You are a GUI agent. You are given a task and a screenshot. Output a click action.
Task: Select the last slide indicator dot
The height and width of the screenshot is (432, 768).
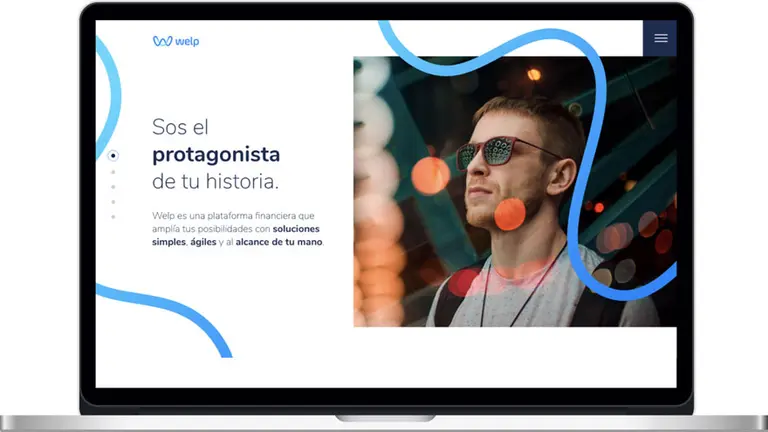(113, 216)
